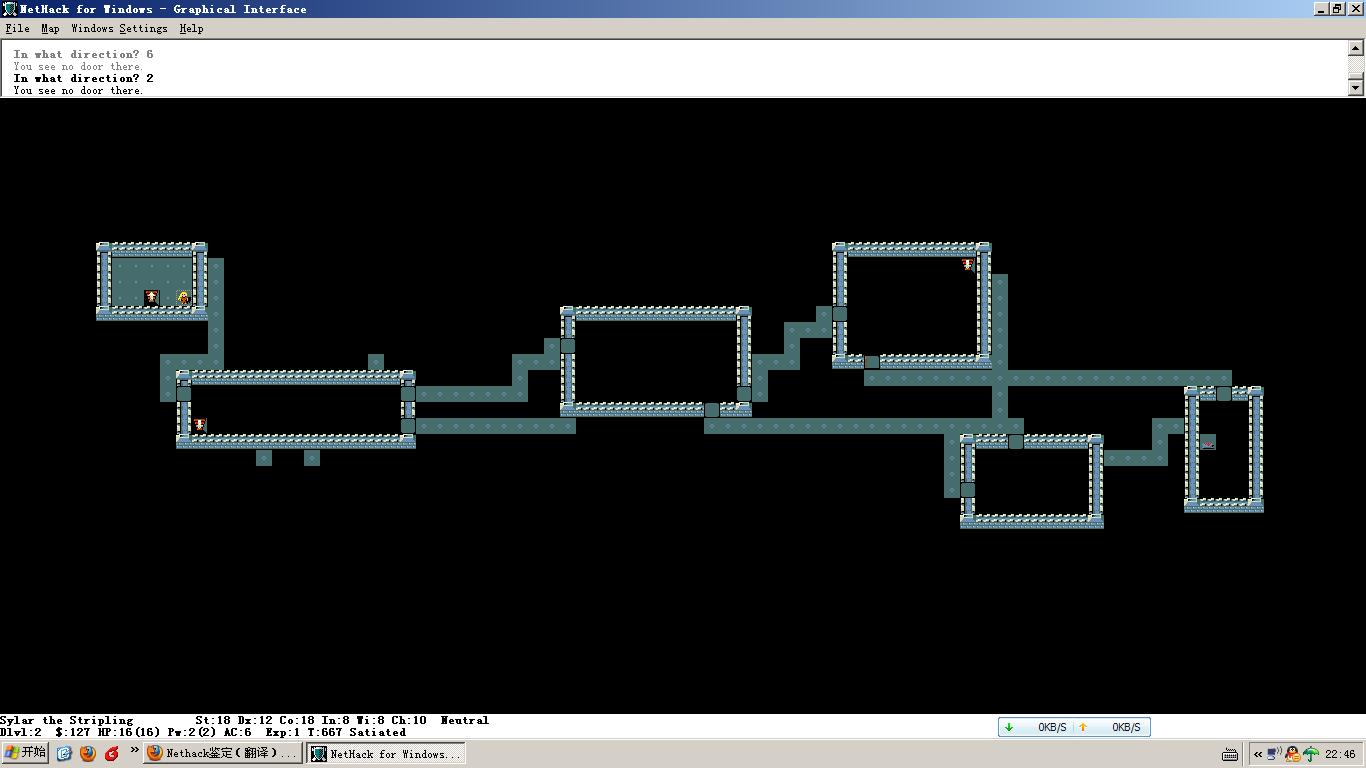Click the Windows Start button
The height and width of the screenshot is (768, 1366).
[x=25, y=753]
